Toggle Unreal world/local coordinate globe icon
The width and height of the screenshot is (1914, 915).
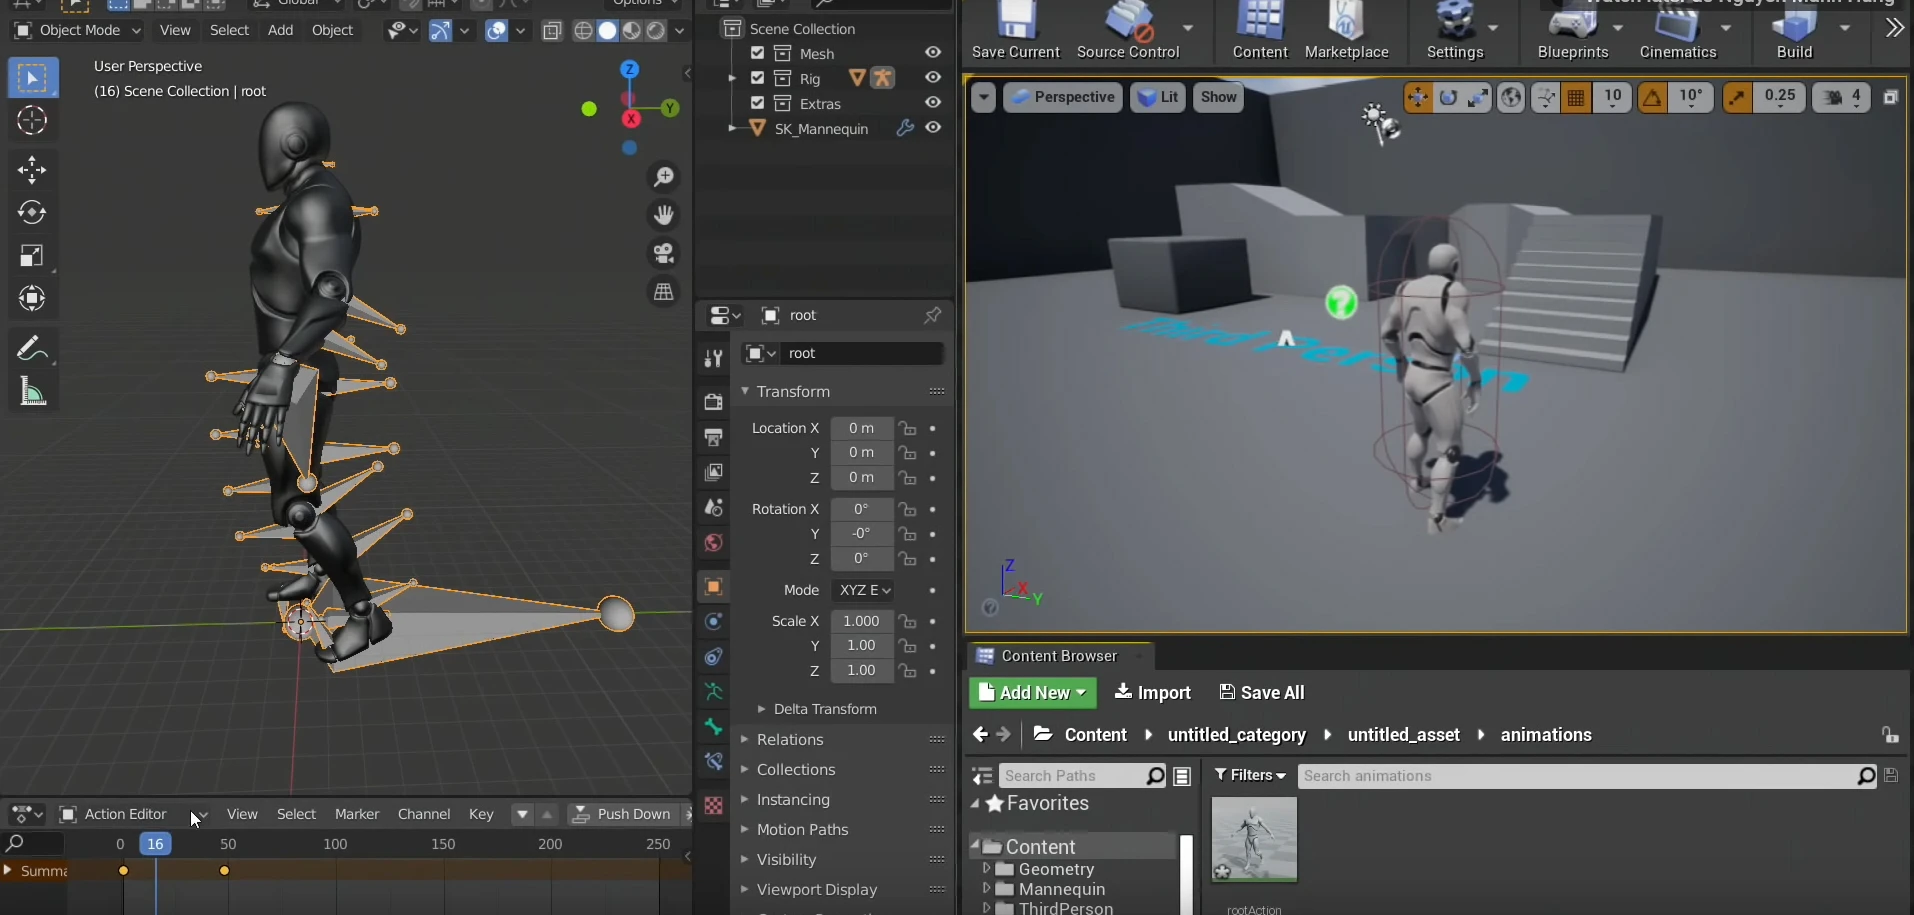point(1511,97)
